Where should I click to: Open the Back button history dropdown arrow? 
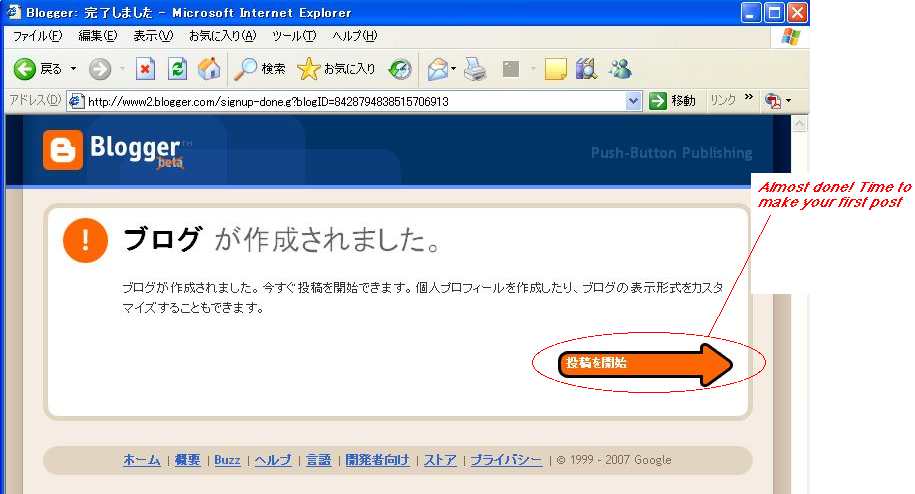[74, 69]
